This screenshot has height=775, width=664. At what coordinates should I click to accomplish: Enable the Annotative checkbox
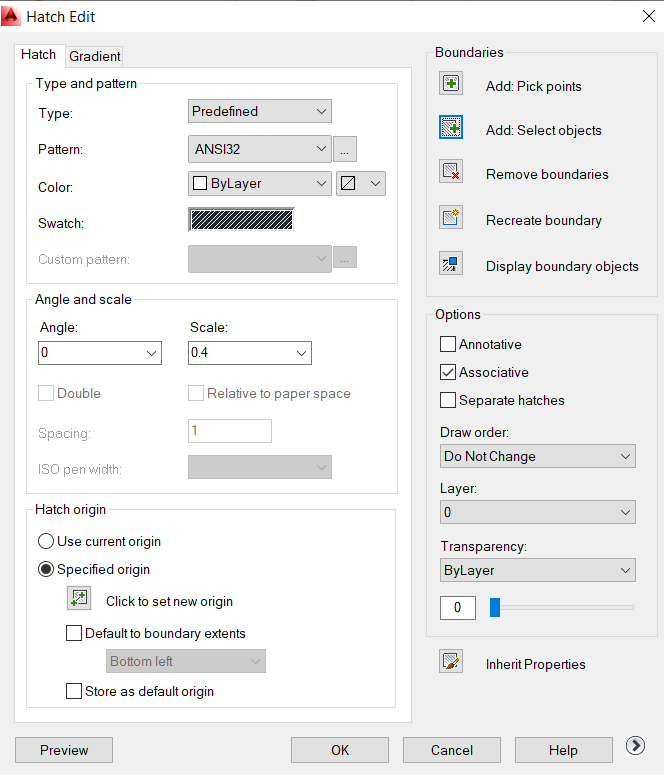click(448, 345)
